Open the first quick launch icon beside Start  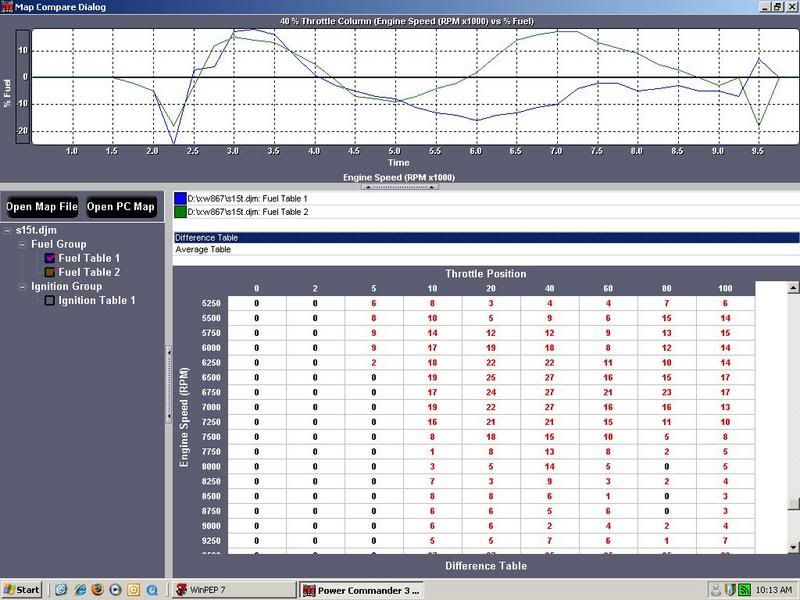coord(61,590)
